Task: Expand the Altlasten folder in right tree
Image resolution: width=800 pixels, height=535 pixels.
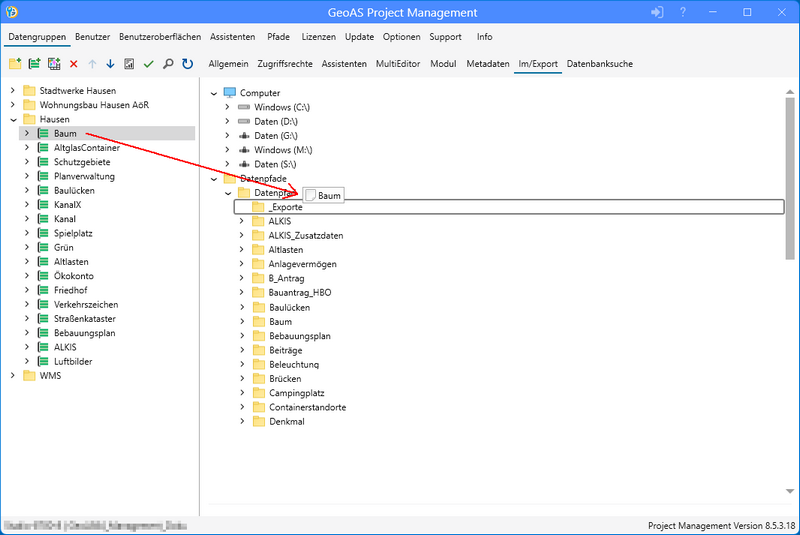Action: [x=242, y=250]
